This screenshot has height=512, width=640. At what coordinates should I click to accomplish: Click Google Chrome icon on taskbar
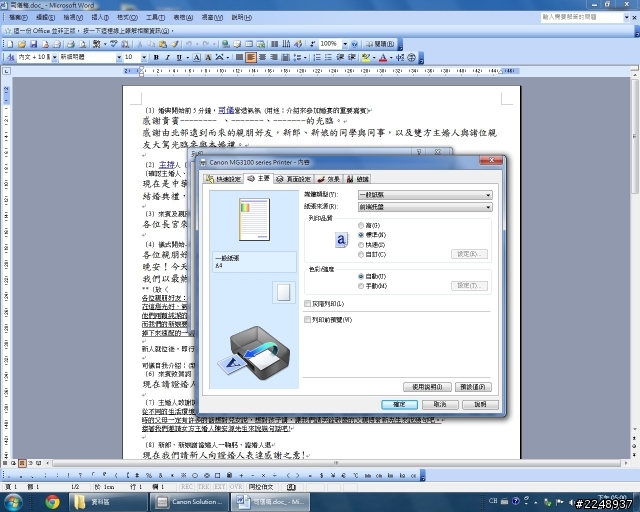coord(52,502)
